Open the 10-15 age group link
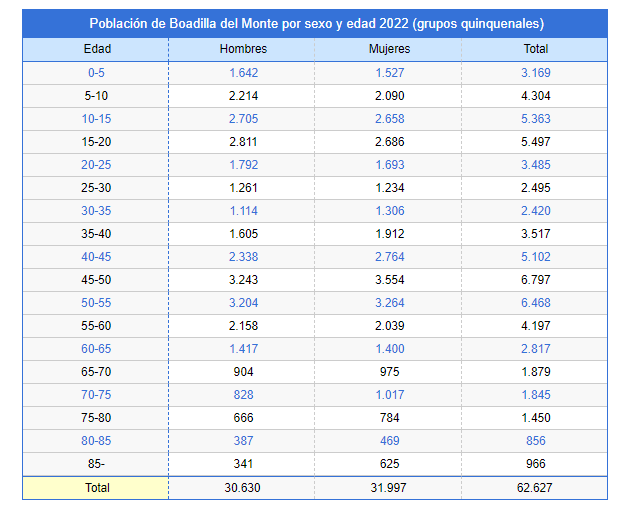The width and height of the screenshot is (626, 510). click(x=97, y=119)
